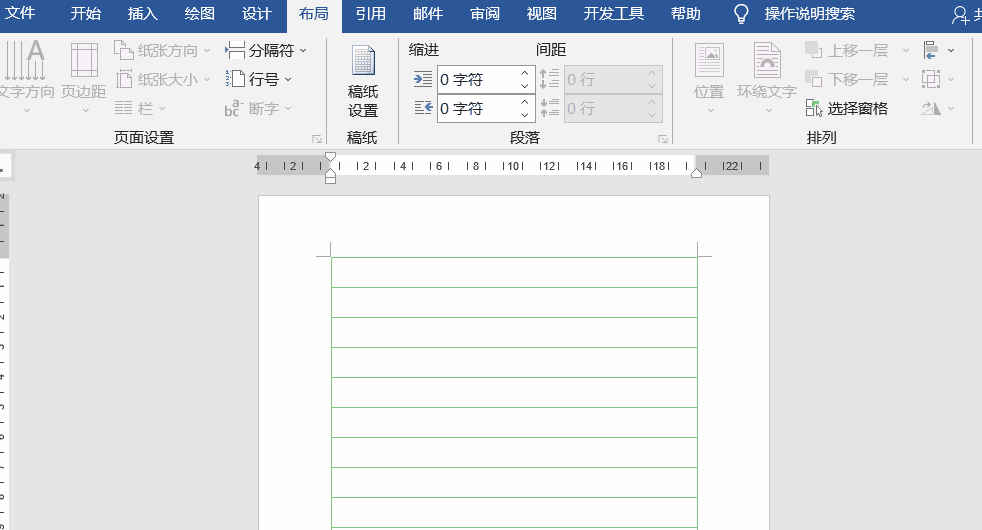Click the share person icon
The height and width of the screenshot is (530, 982).
click(961, 15)
